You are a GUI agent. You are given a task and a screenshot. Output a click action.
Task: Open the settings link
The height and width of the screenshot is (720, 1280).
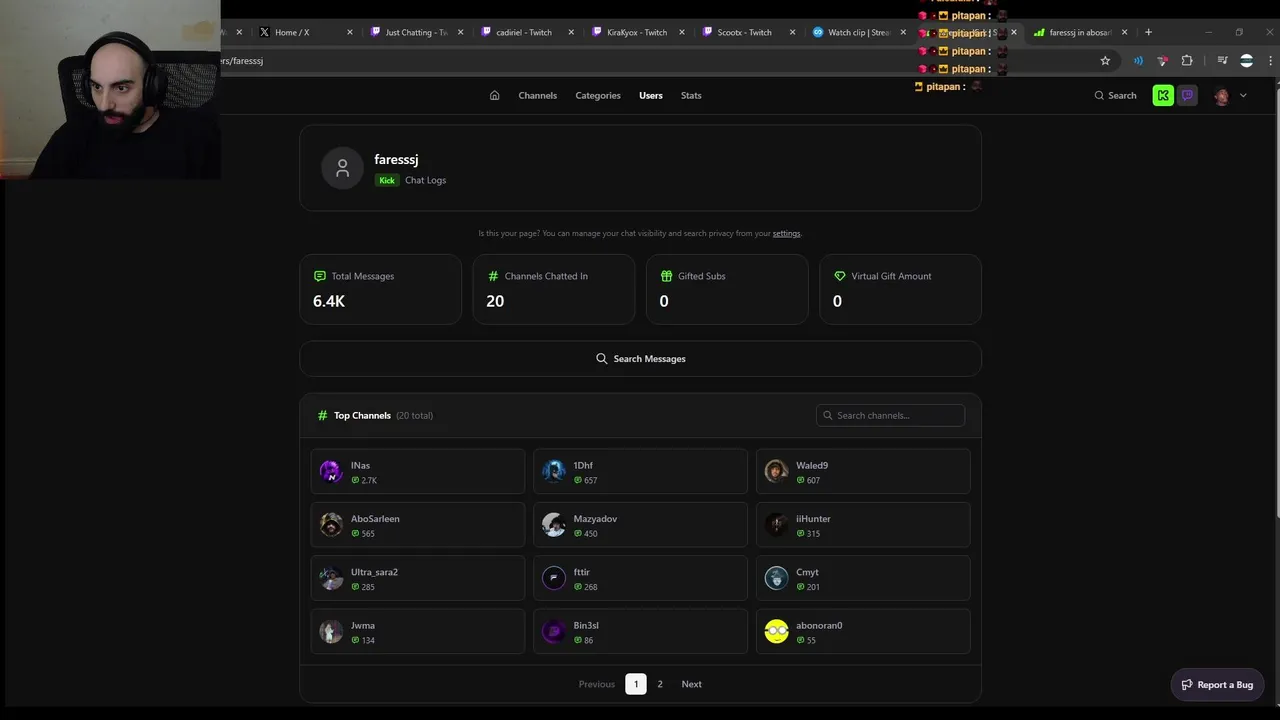point(786,233)
